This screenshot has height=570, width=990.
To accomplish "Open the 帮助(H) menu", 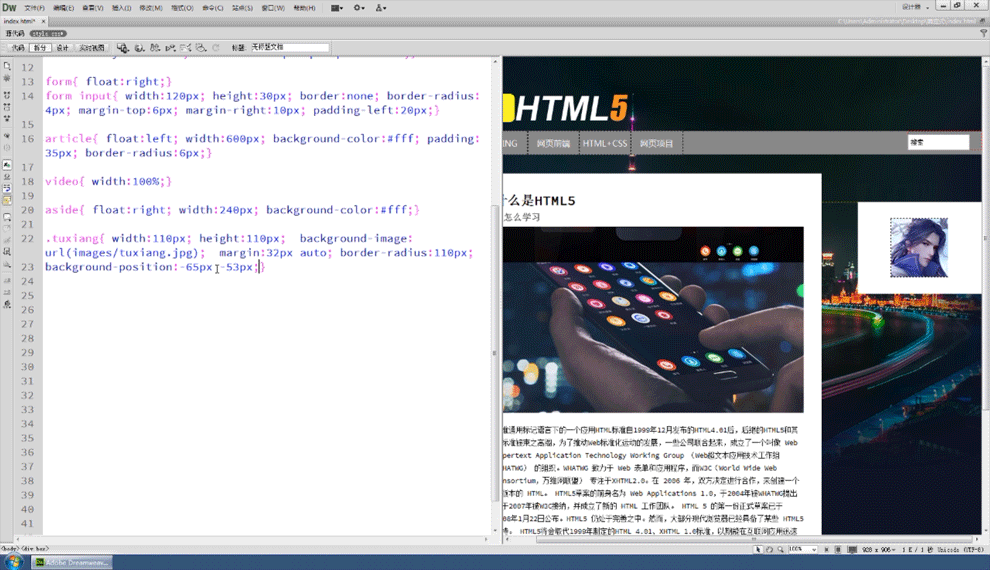I will point(304,8).
